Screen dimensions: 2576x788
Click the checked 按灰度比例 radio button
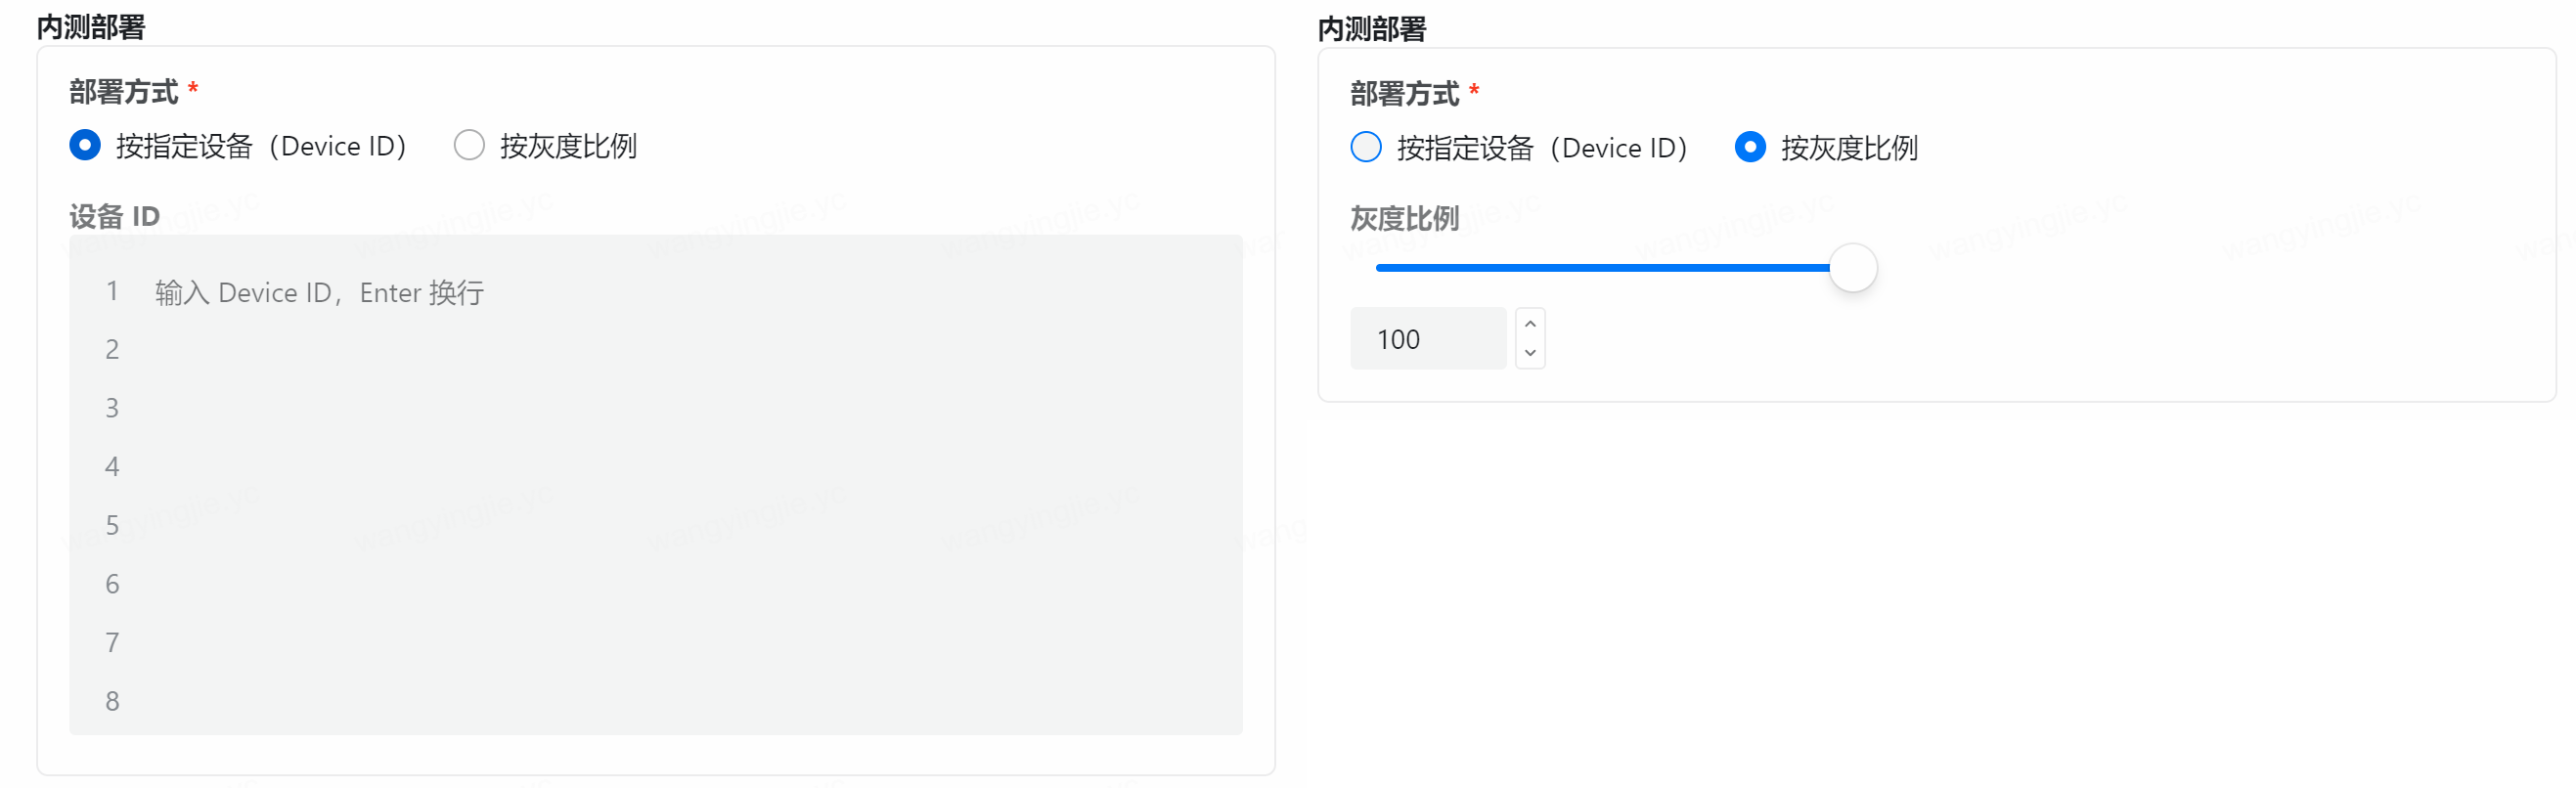1749,148
